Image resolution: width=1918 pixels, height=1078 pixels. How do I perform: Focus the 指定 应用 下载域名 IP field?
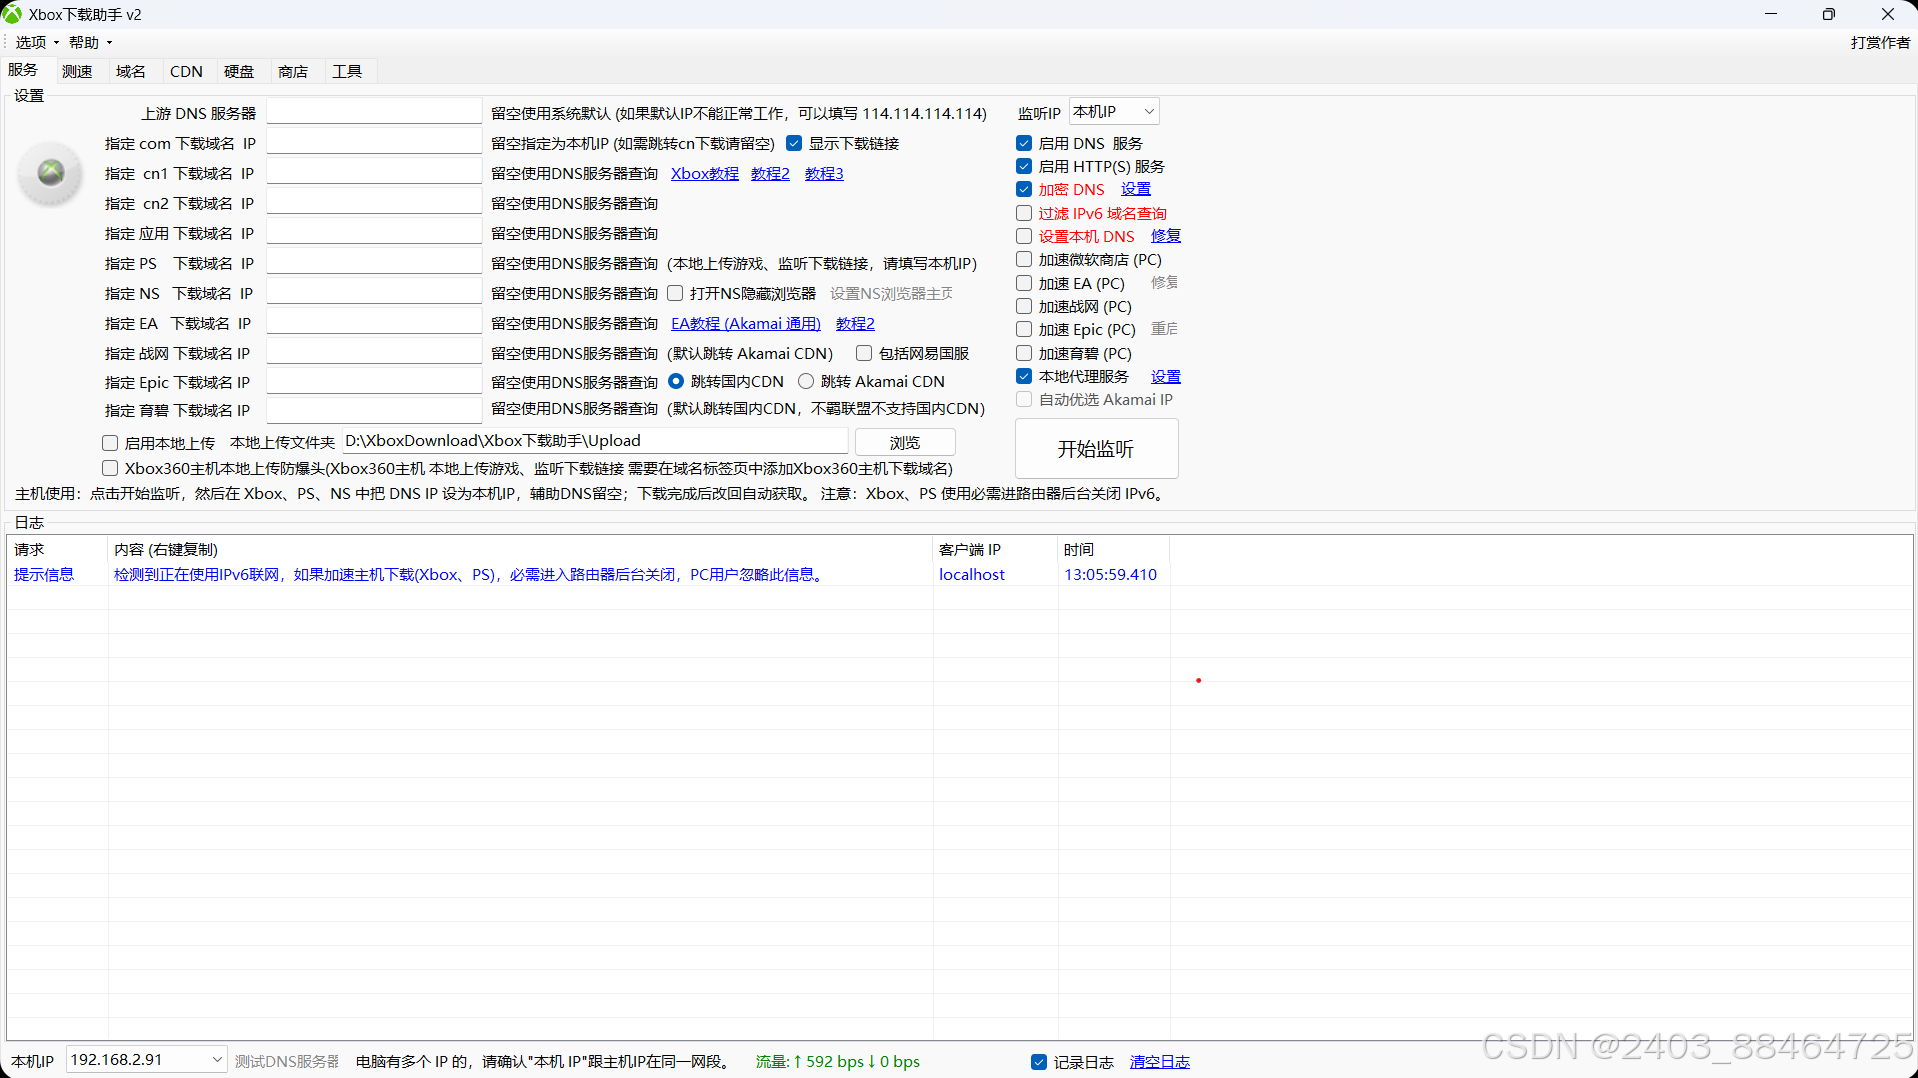click(x=374, y=232)
